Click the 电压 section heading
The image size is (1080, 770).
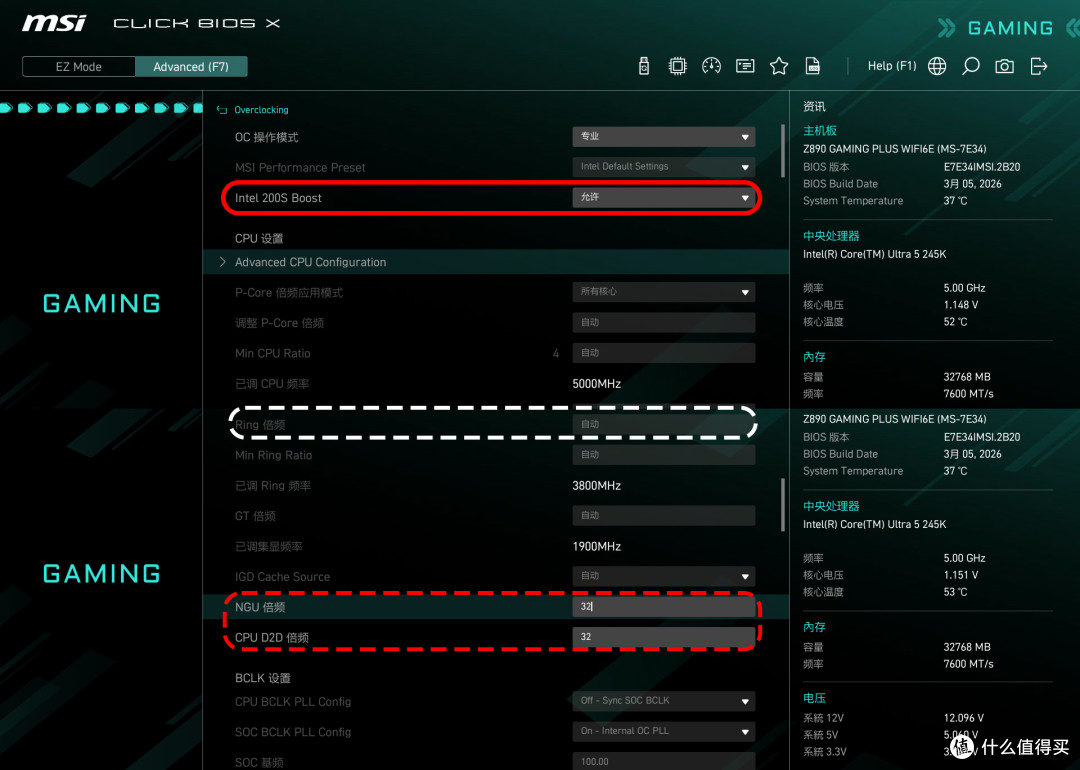[814, 698]
